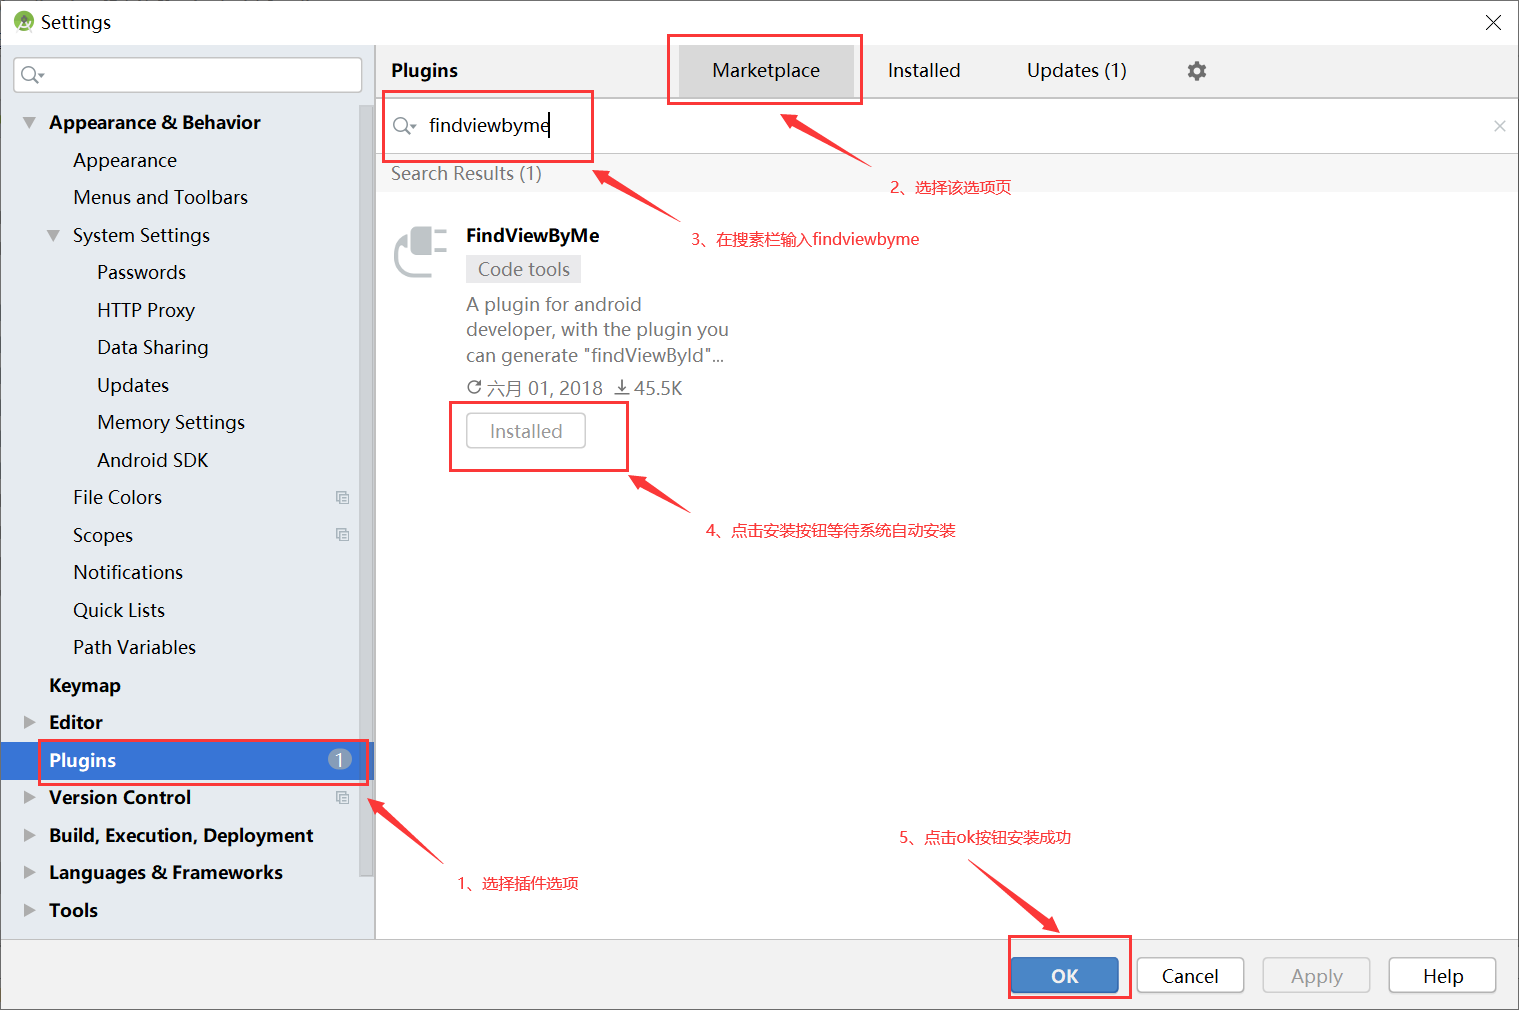1519x1010 pixels.
Task: Collapse Appearance & Behavior section
Action: 29,123
